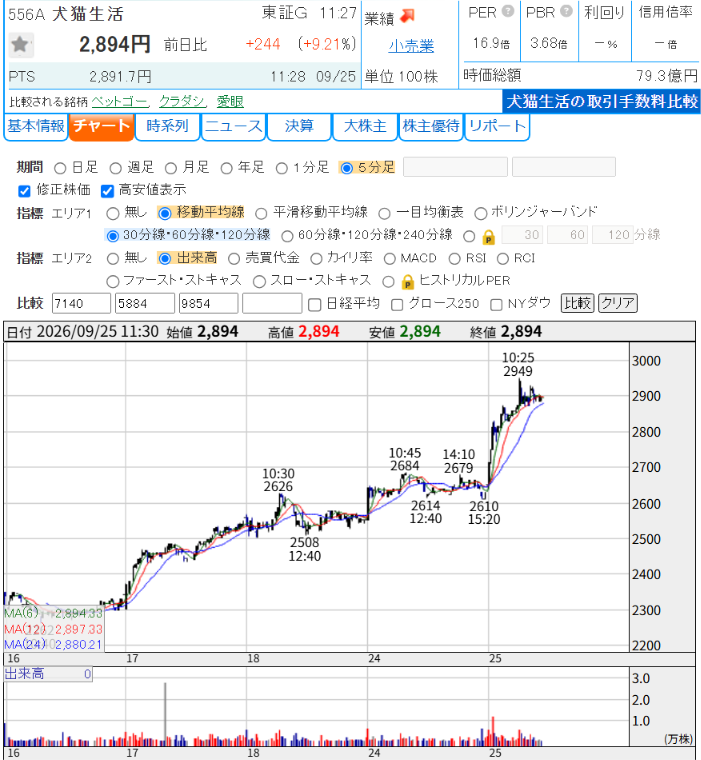This screenshot has height=760, width=701.
Task: Select the 週足 period radio button
Action: pos(115,168)
